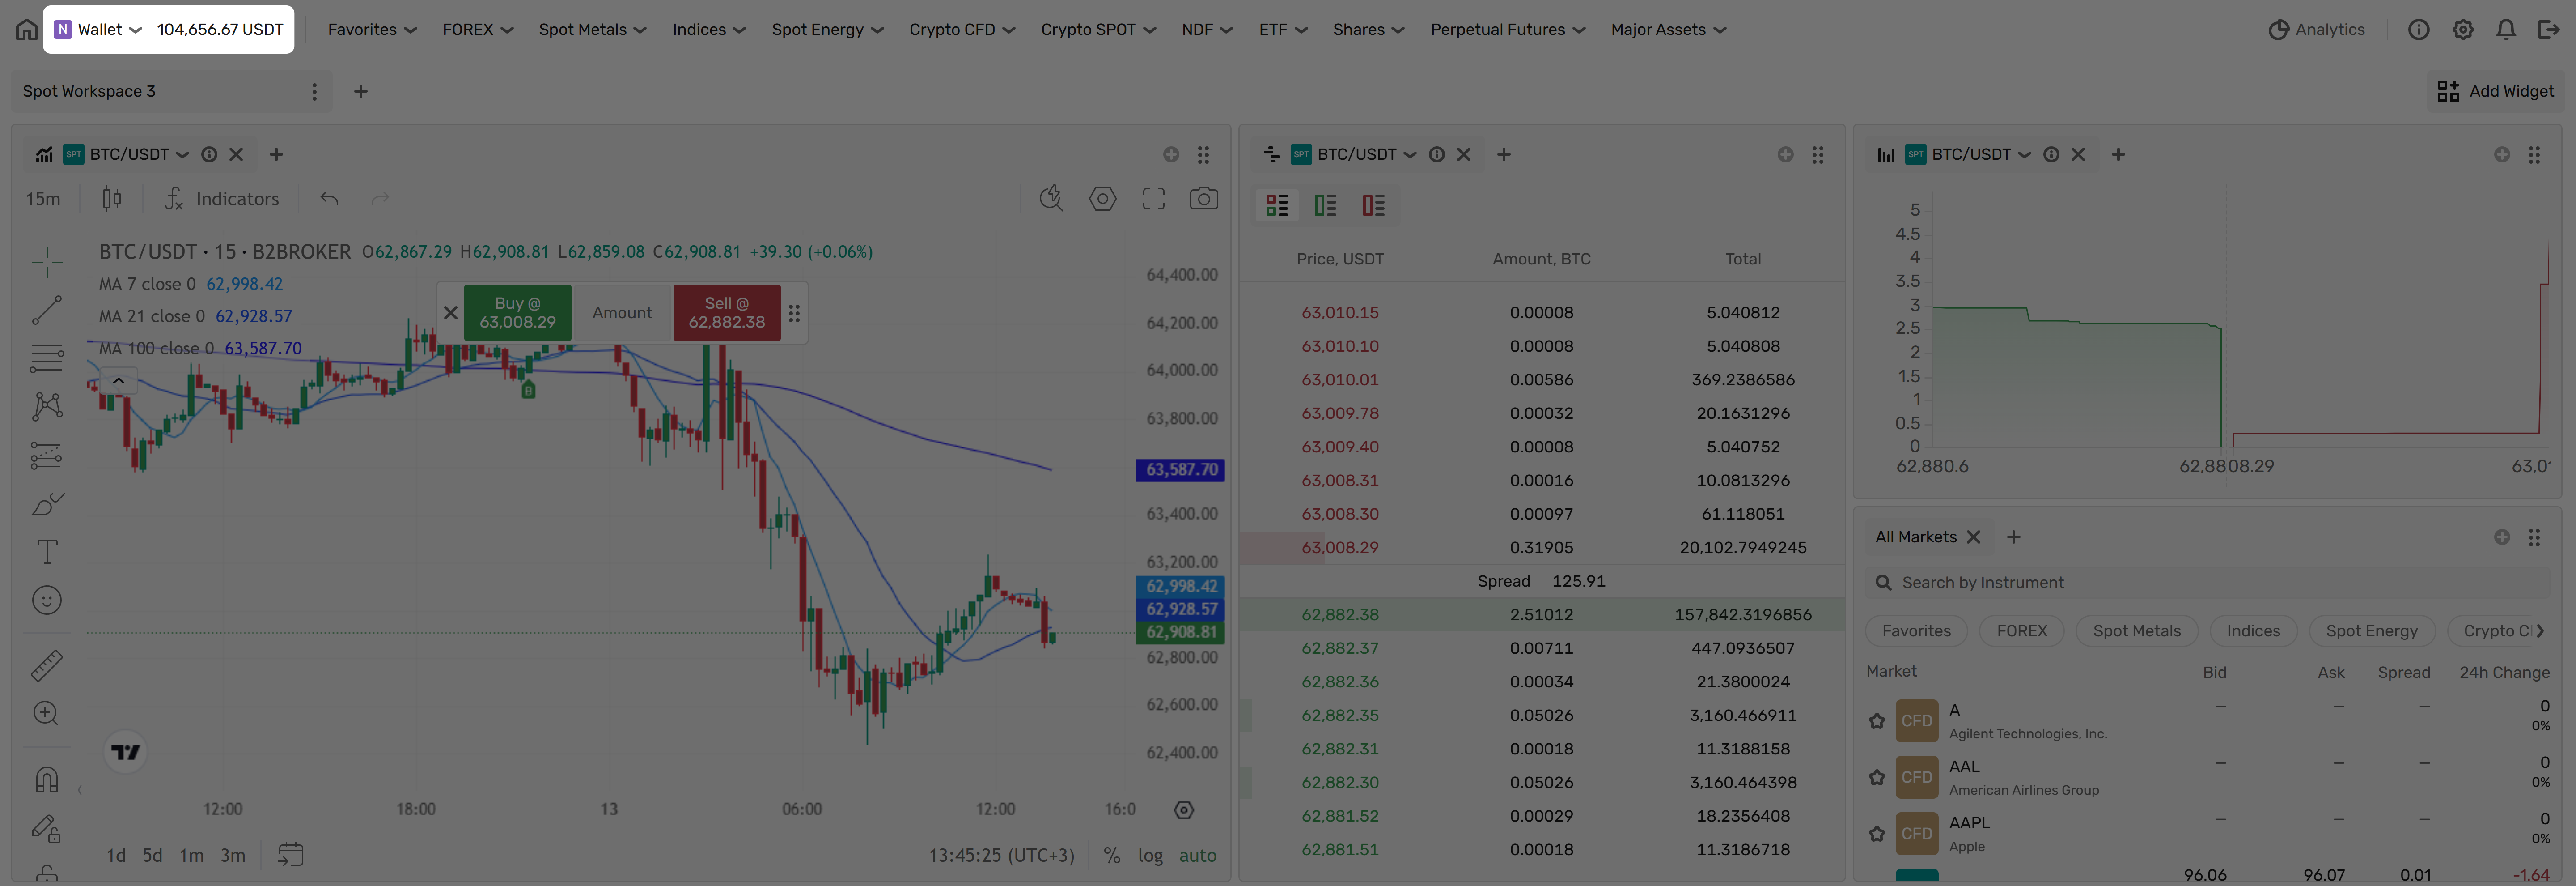Select the trend line drawing tool

tap(47, 310)
